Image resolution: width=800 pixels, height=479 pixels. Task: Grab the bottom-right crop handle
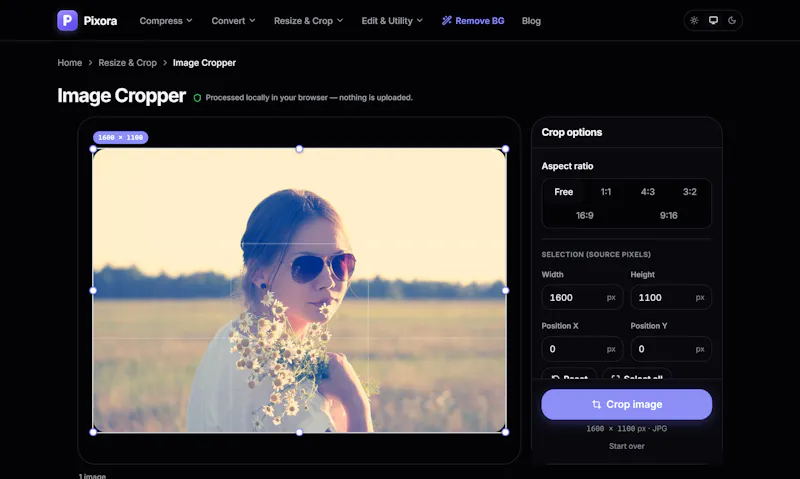[x=506, y=432]
